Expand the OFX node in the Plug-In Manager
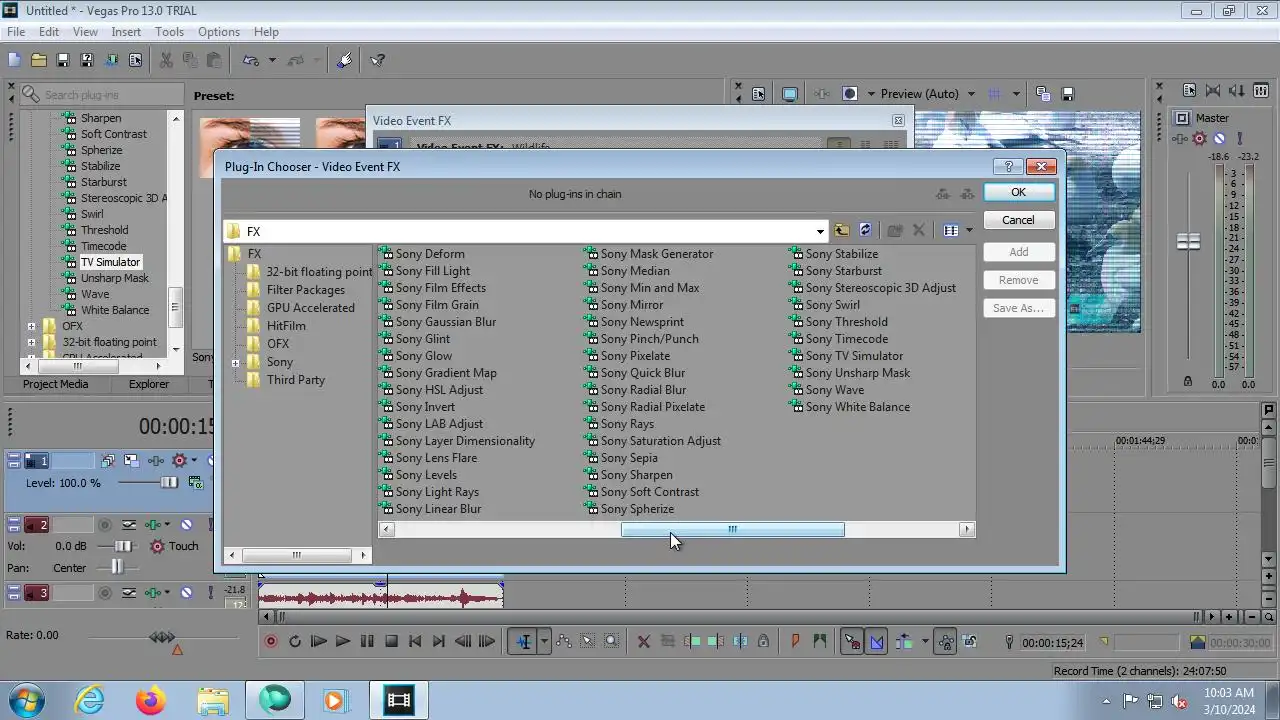This screenshot has width=1280, height=720. (31, 326)
